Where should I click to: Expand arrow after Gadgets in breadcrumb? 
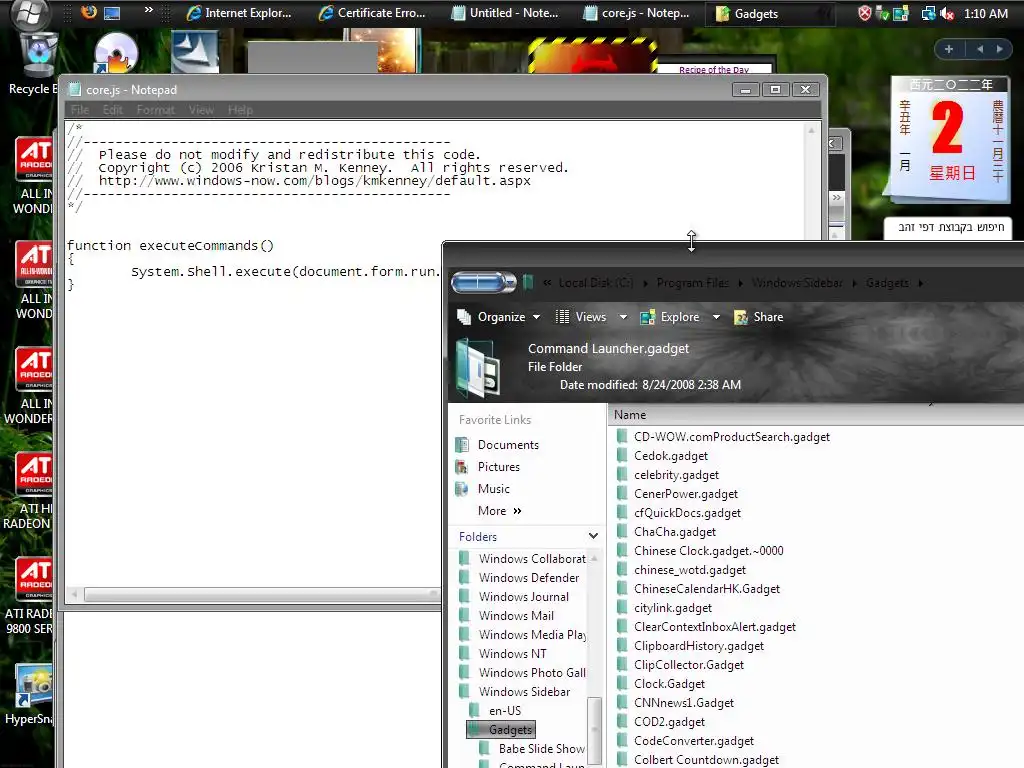tap(921, 283)
